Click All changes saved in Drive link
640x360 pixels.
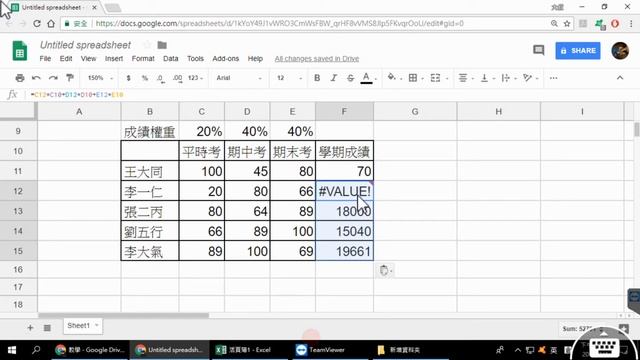317,59
